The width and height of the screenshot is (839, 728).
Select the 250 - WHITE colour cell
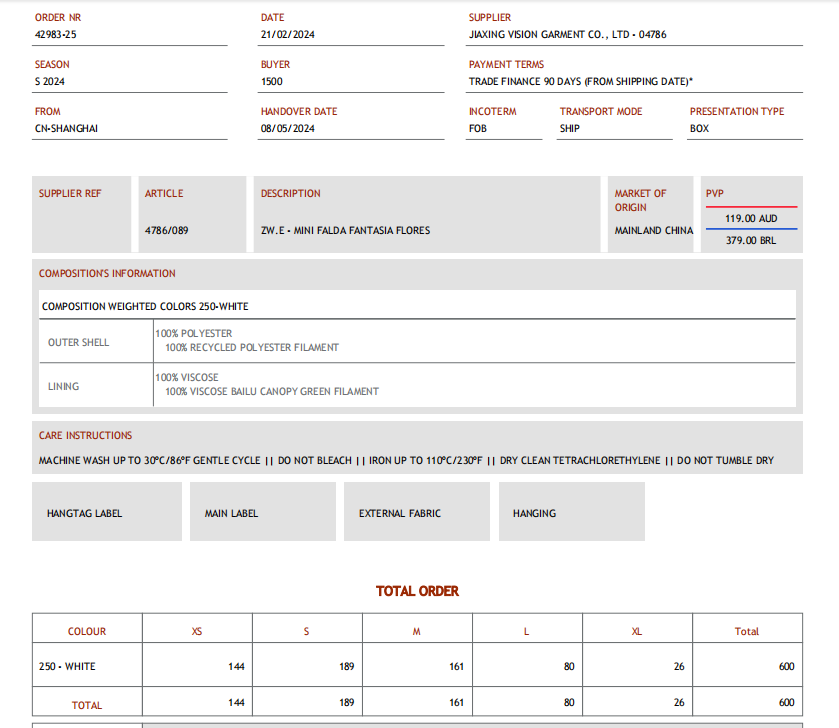pyautogui.click(x=67, y=666)
